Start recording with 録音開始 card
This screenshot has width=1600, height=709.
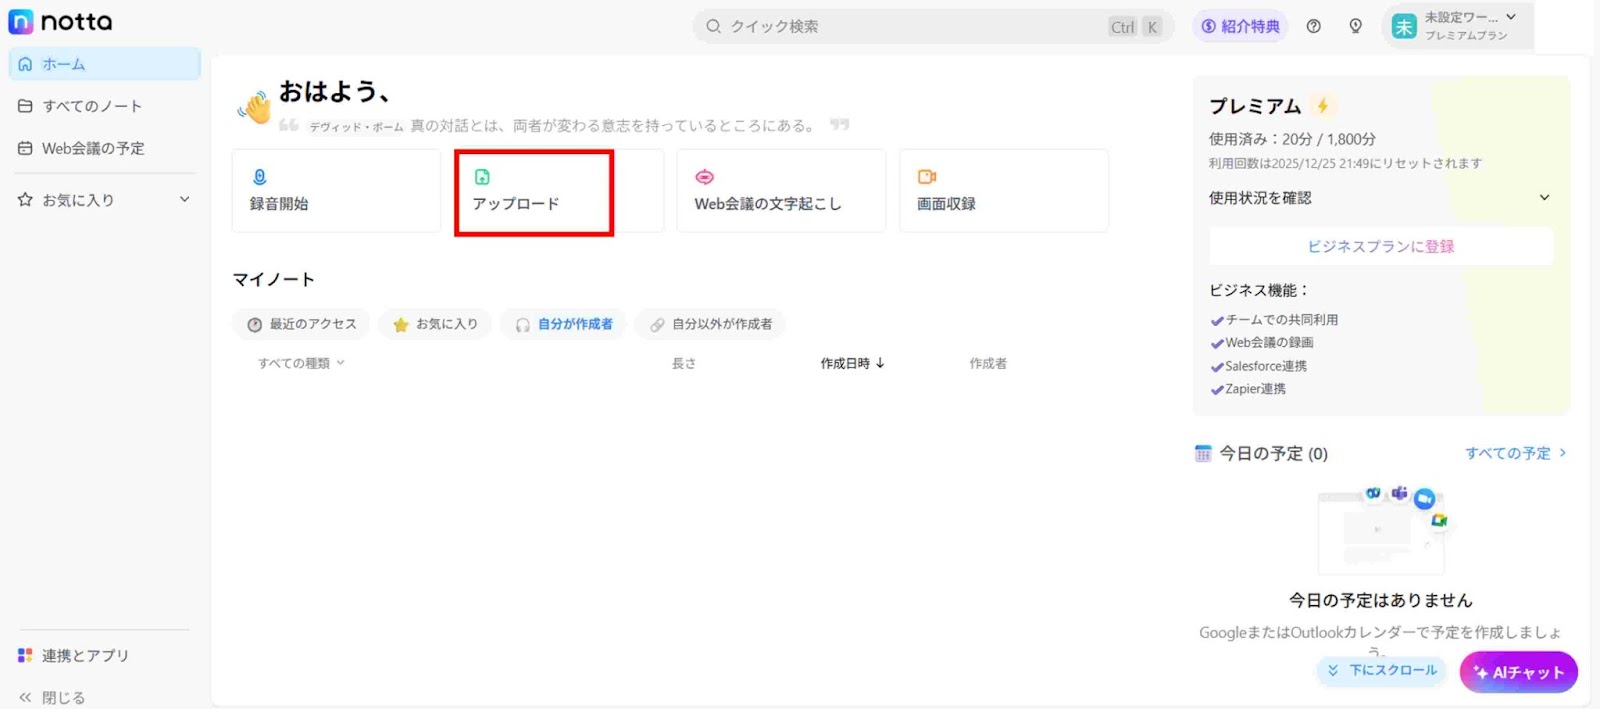[x=336, y=191]
